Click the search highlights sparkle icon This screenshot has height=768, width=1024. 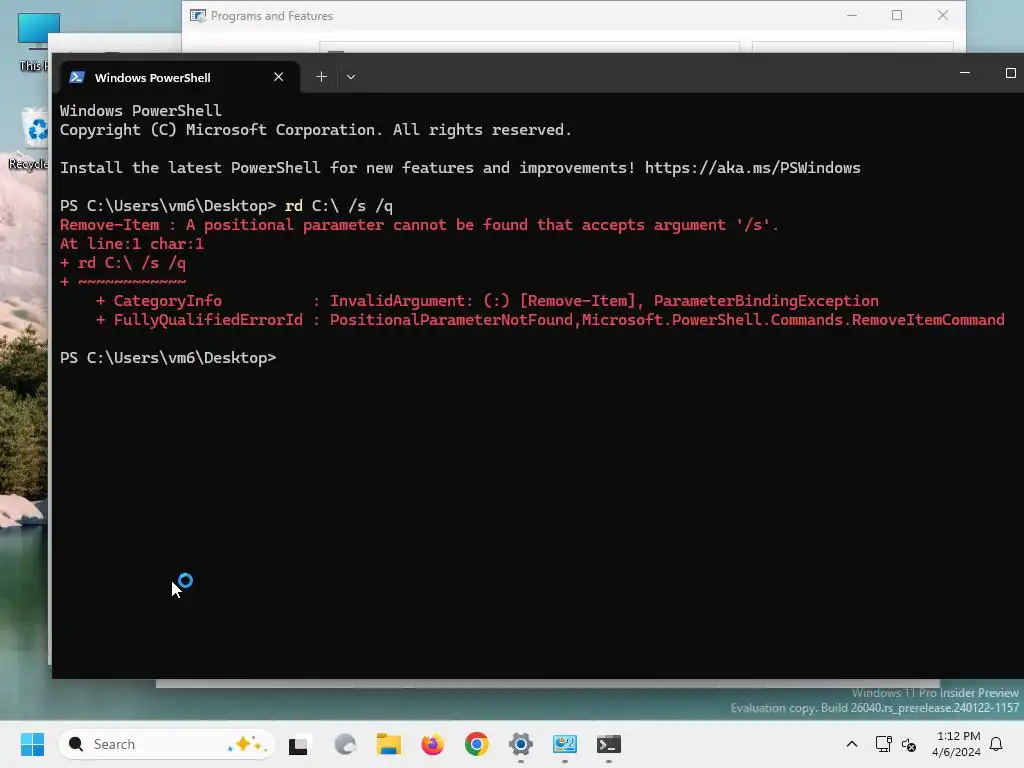[248, 744]
